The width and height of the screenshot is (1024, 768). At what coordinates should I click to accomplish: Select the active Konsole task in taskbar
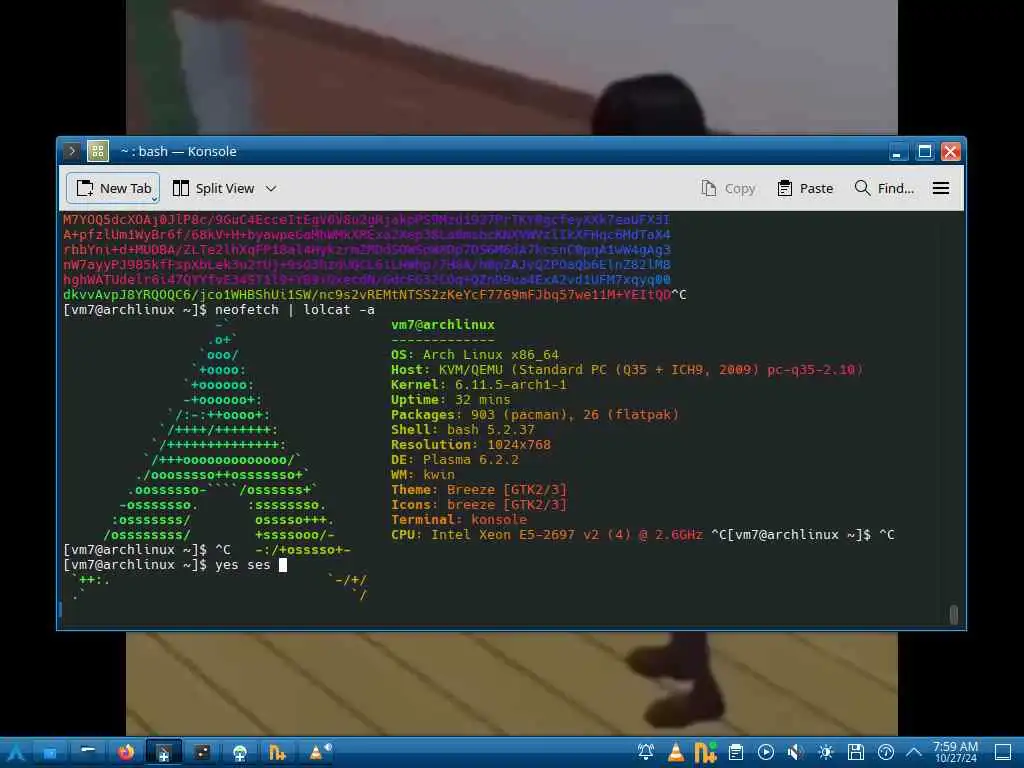click(x=163, y=752)
